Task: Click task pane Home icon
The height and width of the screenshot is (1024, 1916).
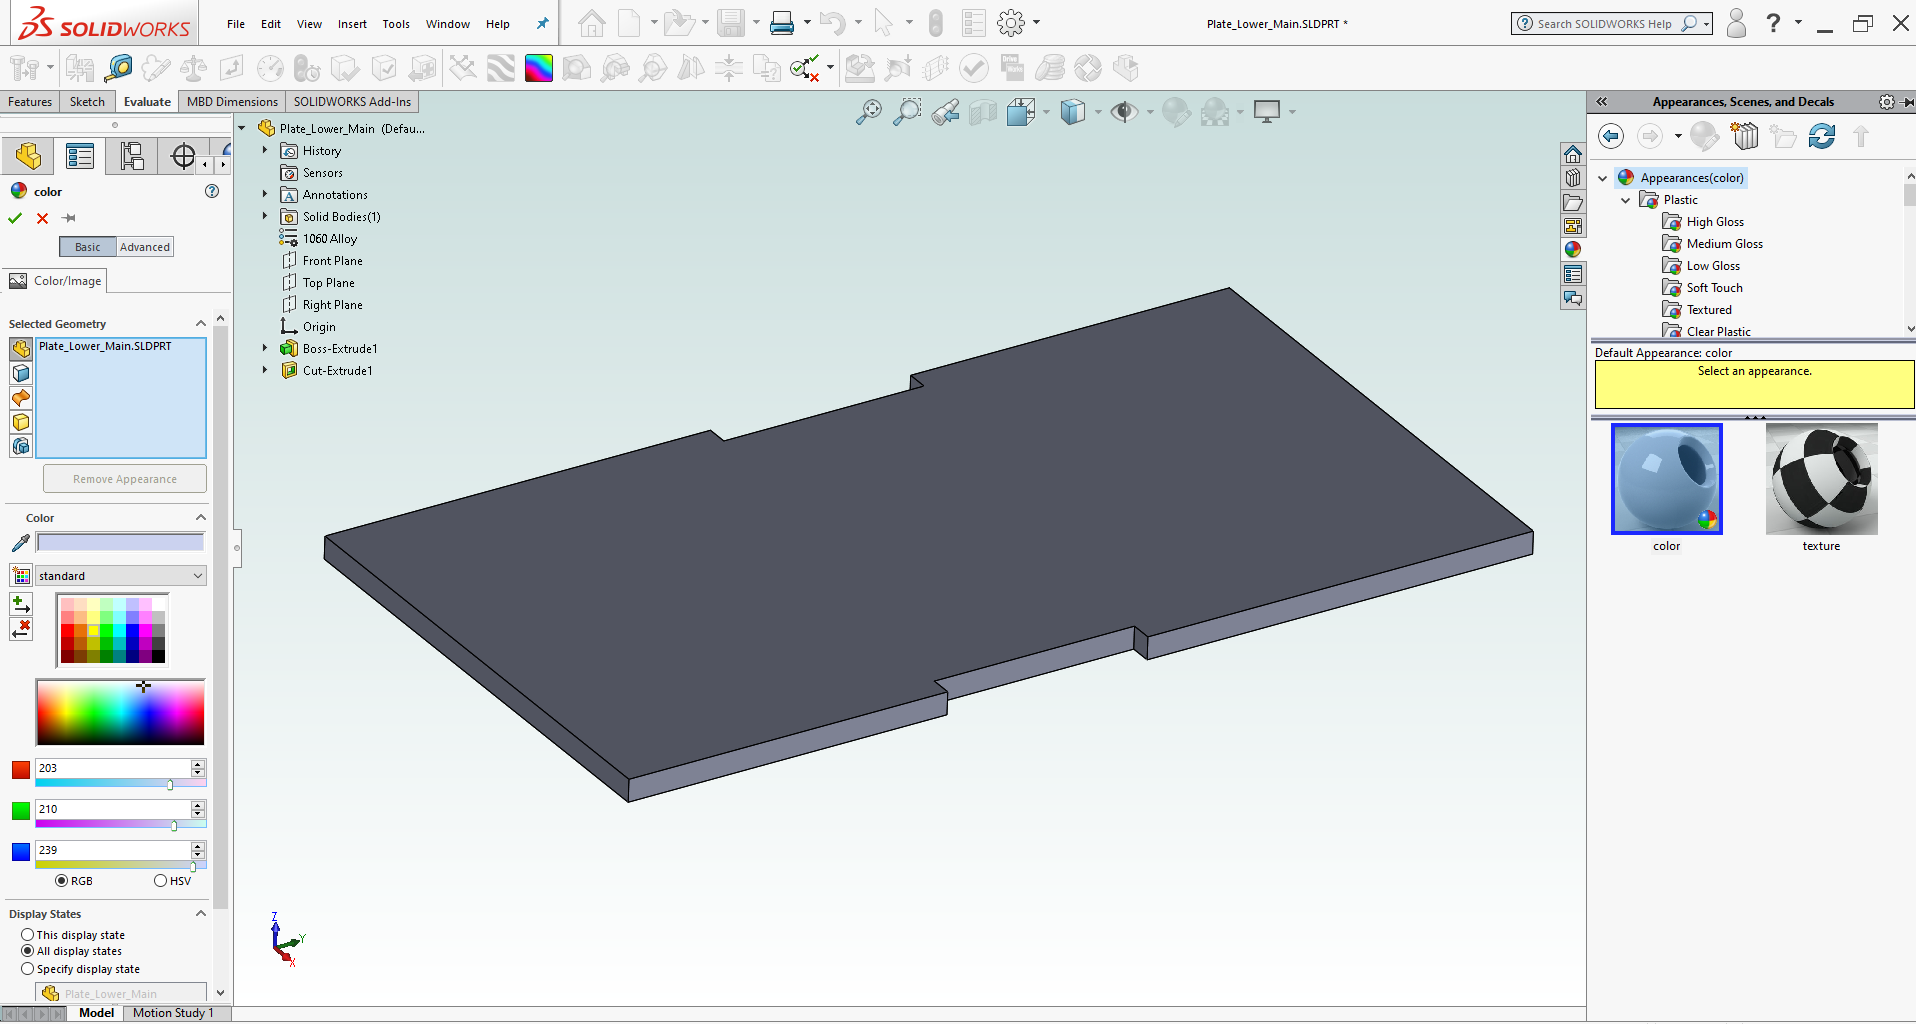Action: 1573,154
